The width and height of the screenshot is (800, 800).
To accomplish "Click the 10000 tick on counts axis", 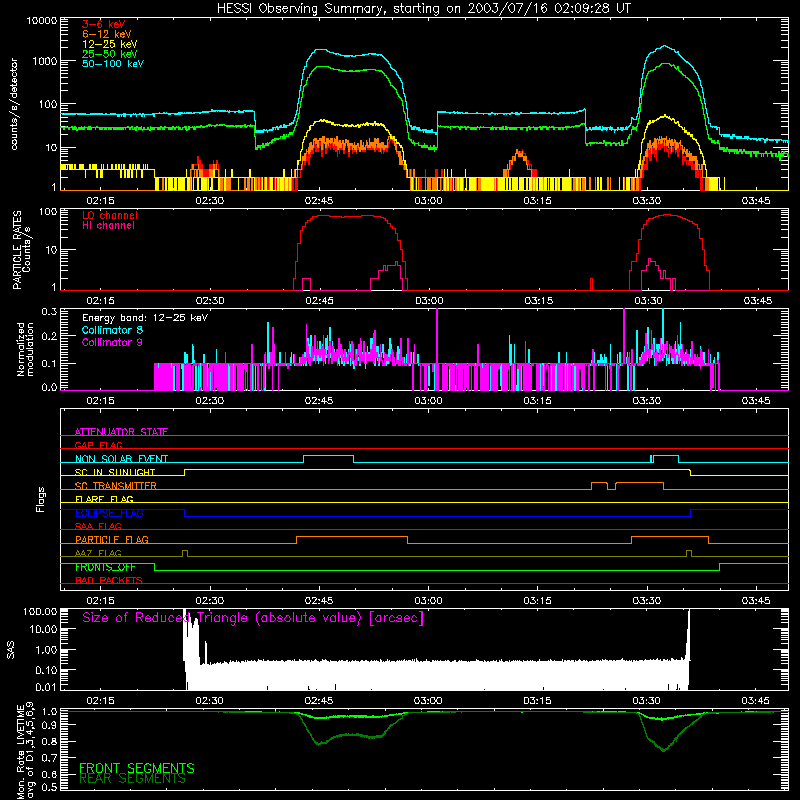I will (42, 21).
